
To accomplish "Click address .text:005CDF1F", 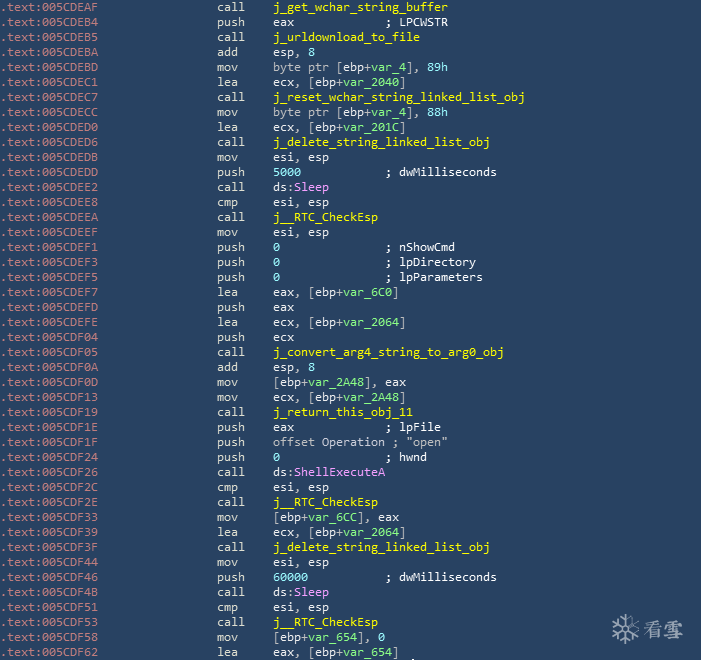I will pyautogui.click(x=49, y=442).
